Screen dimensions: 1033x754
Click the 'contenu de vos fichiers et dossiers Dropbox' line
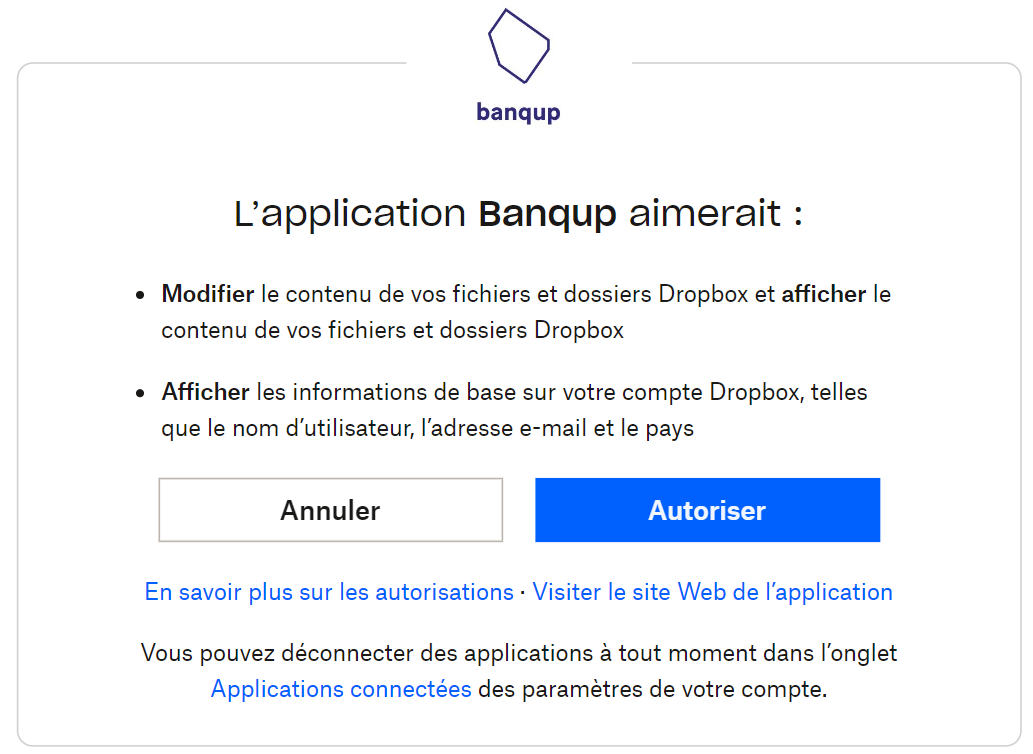point(393,330)
